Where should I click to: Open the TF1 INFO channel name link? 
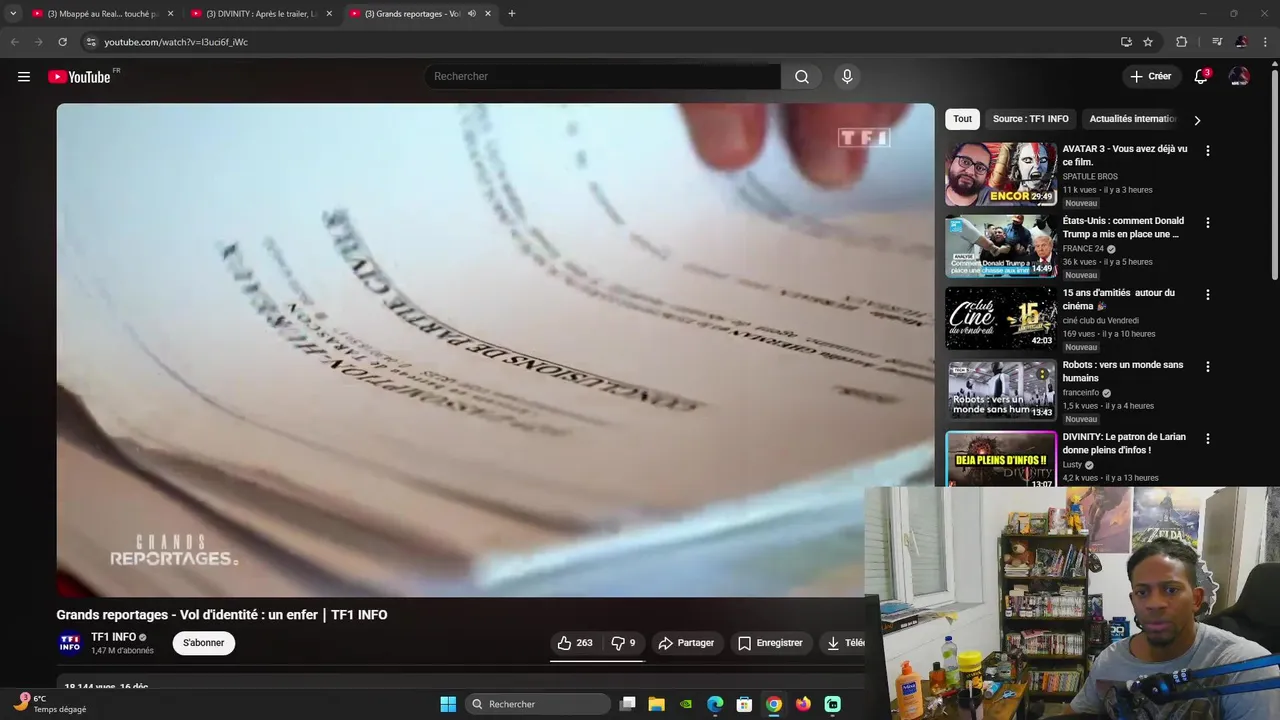[113, 637]
